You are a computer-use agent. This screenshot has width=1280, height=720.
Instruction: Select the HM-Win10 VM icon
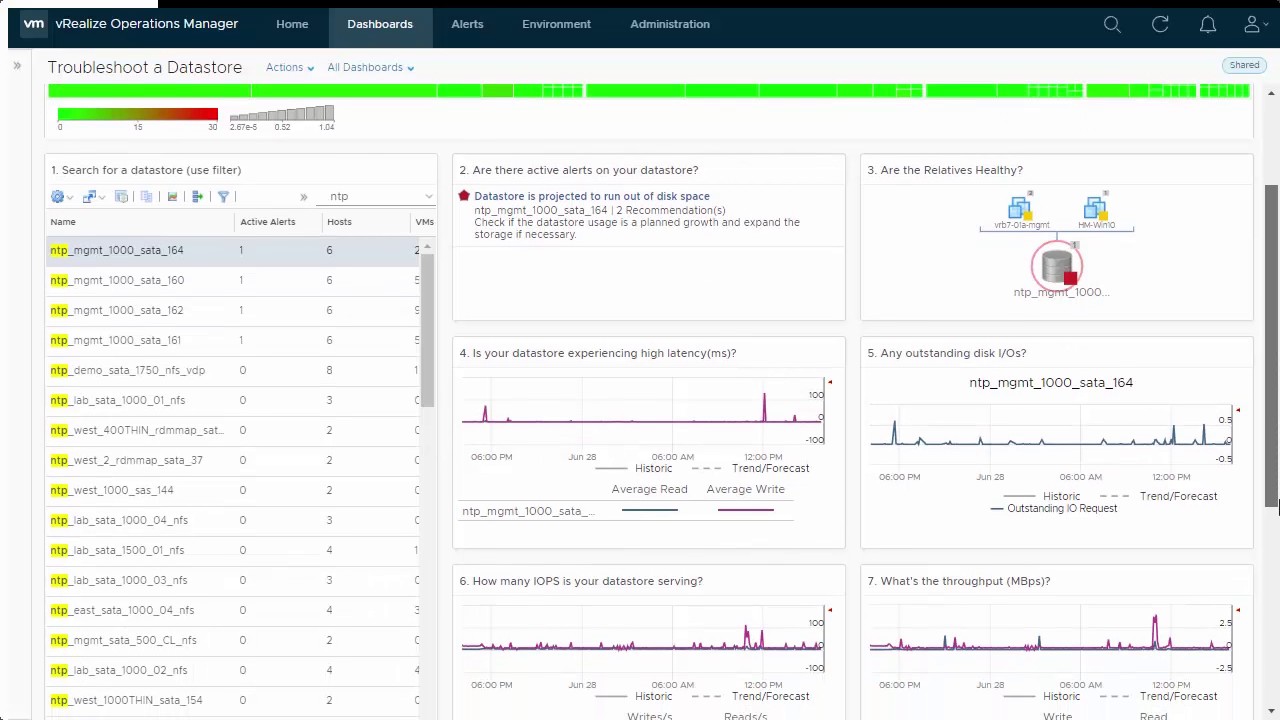click(x=1096, y=209)
